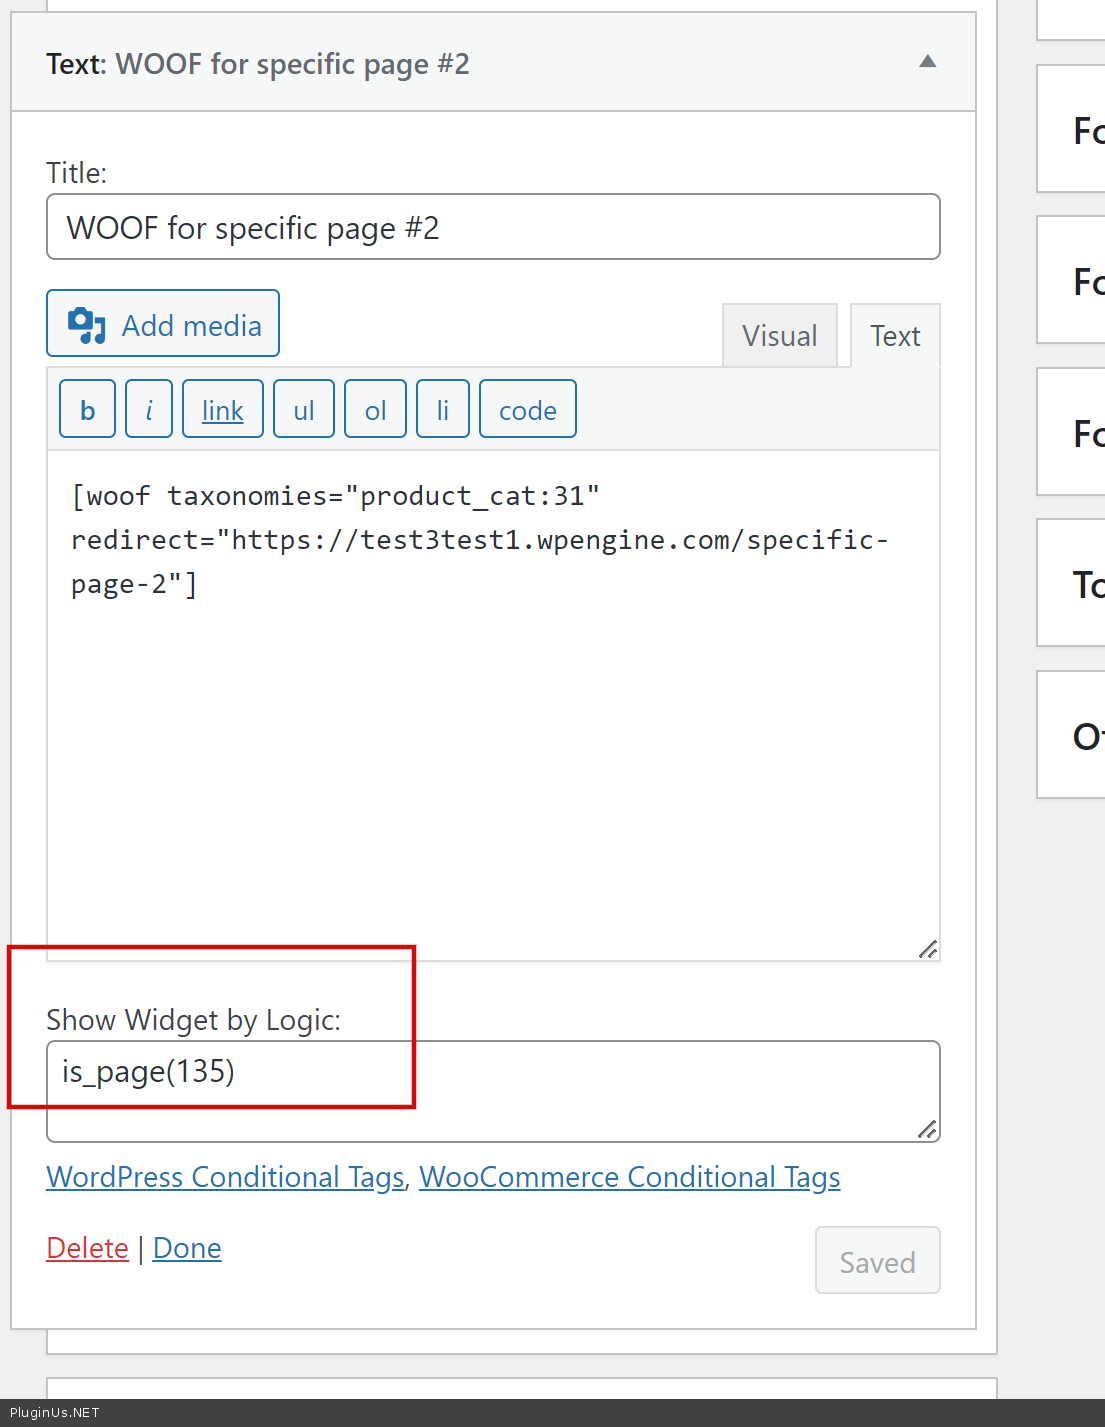
Task: Delete this text widget
Action: click(x=88, y=1248)
